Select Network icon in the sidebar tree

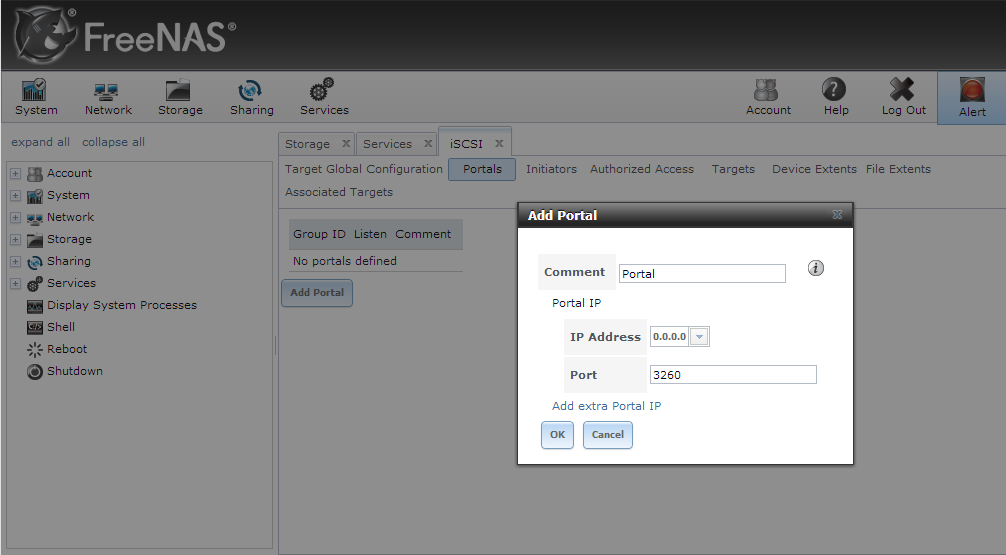35,218
